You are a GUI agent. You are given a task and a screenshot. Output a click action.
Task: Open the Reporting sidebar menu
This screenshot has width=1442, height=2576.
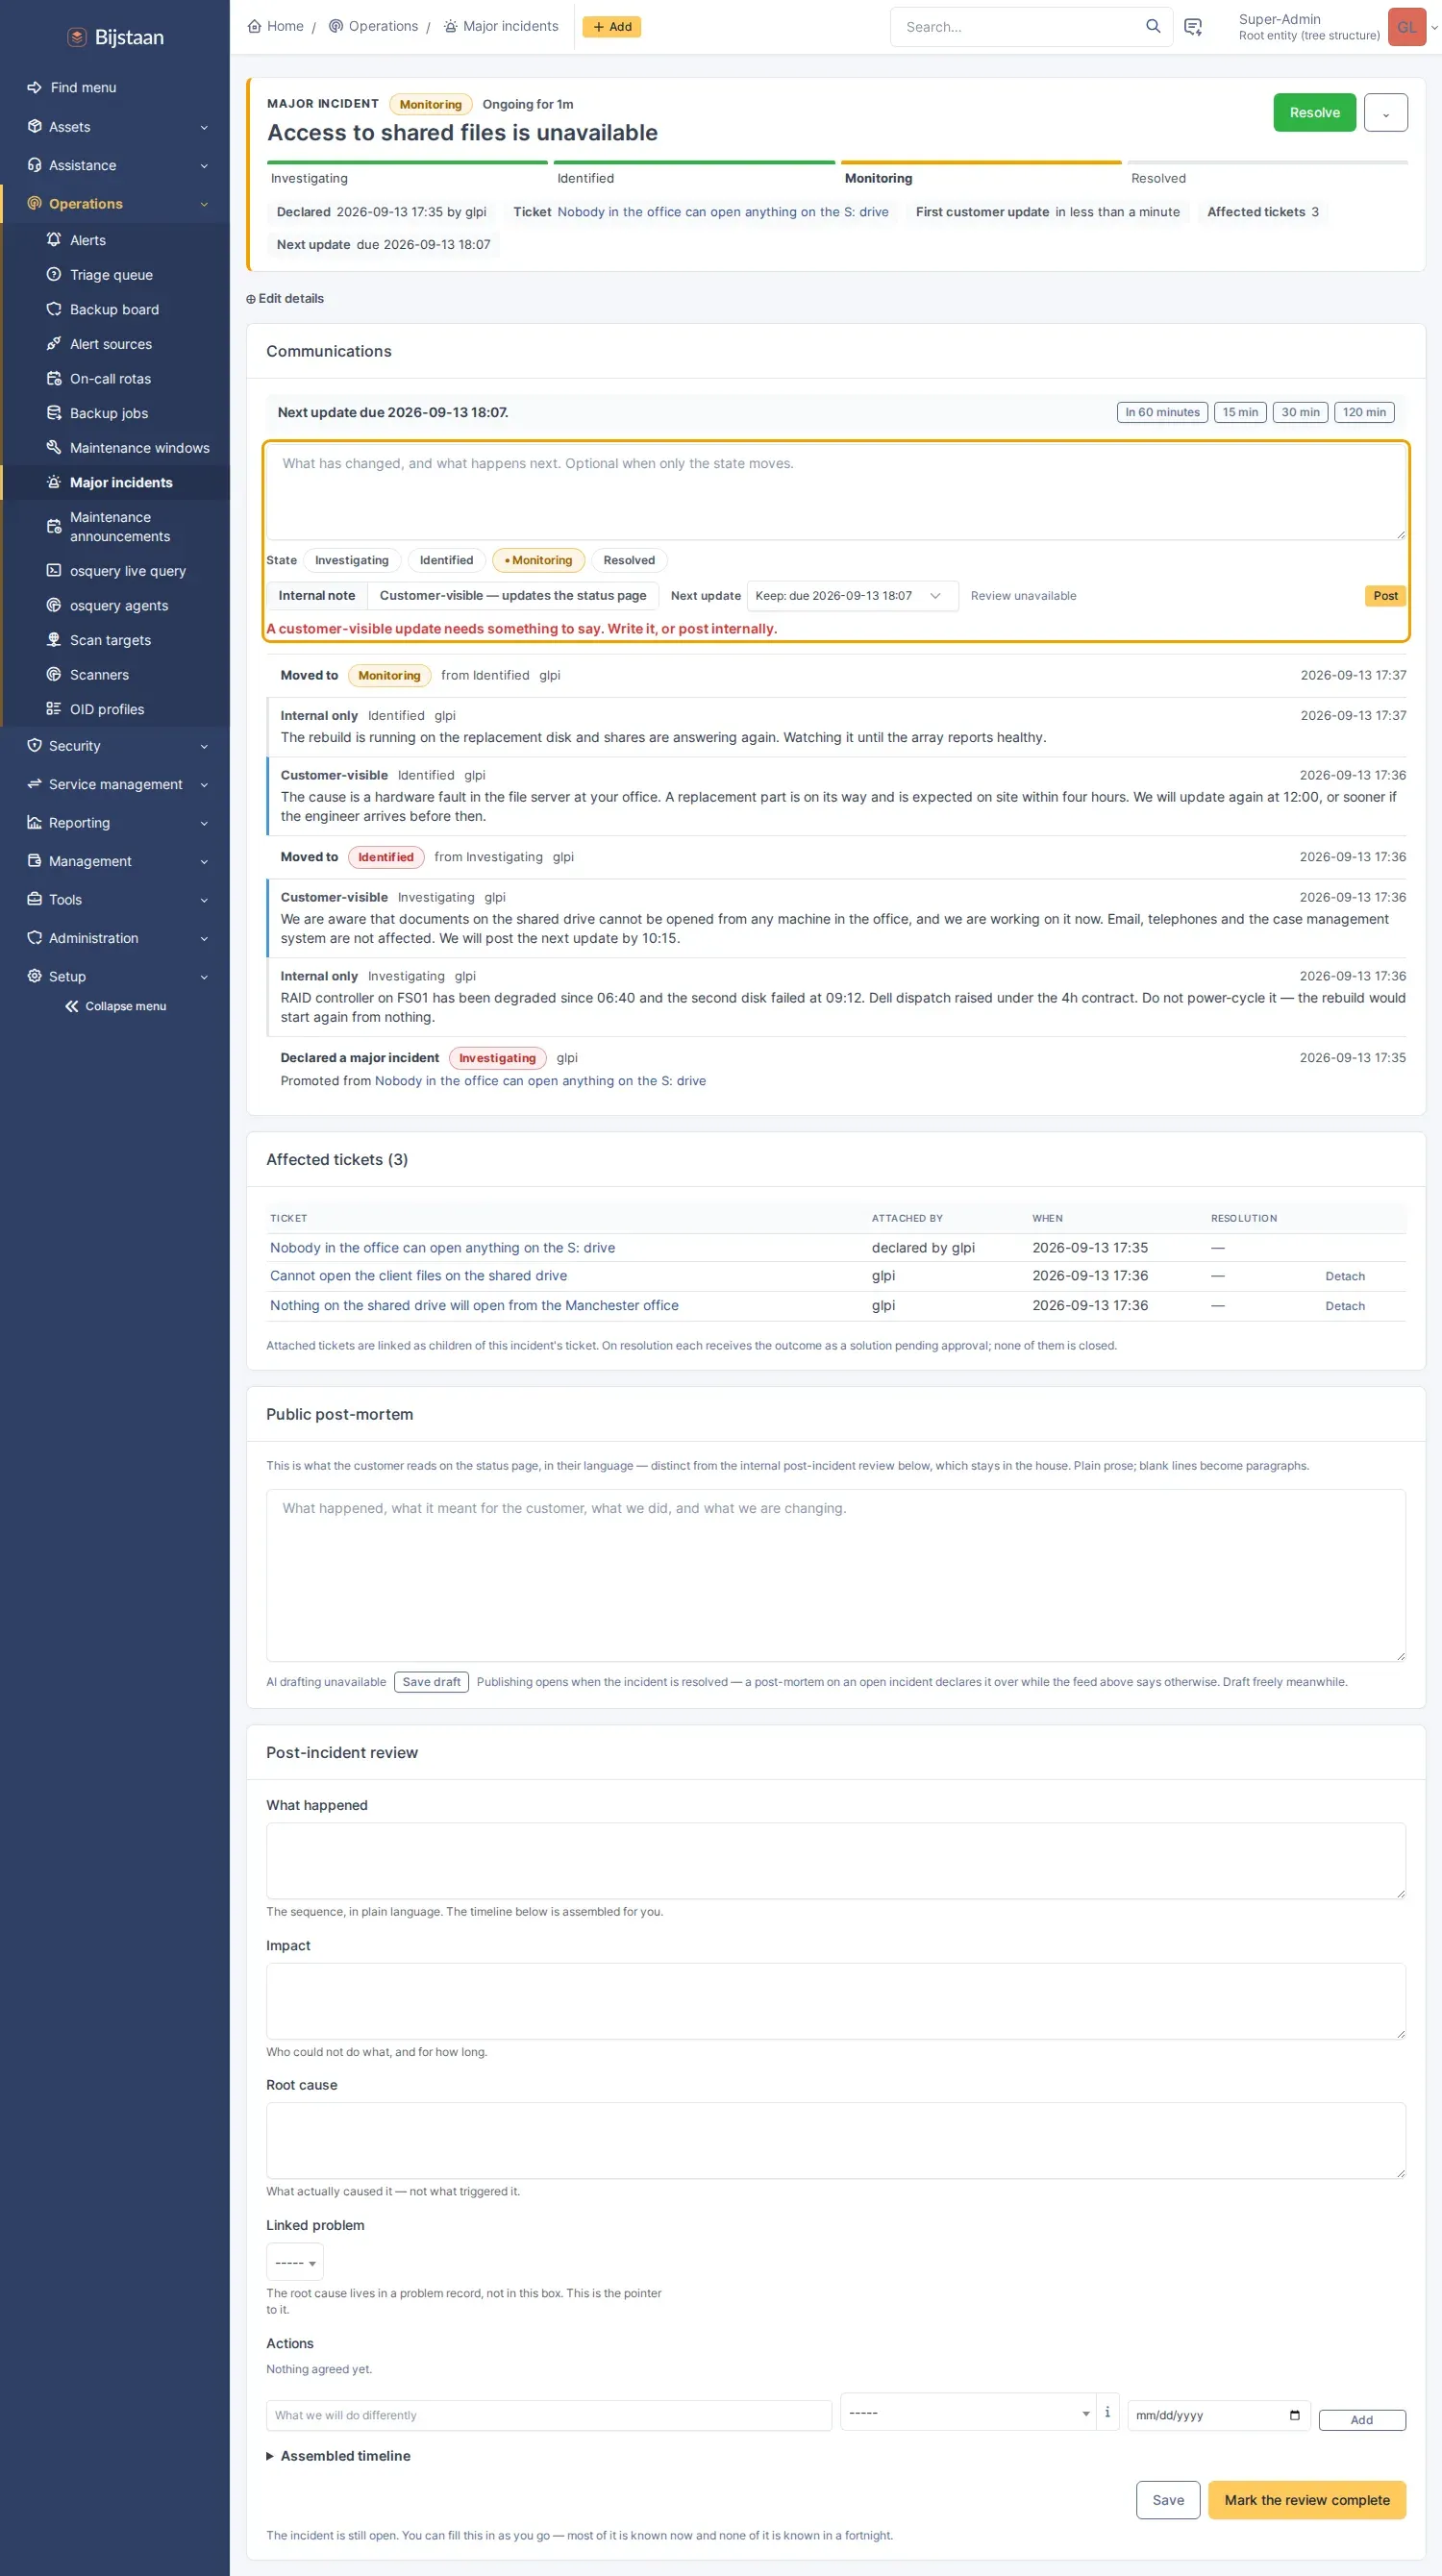pyautogui.click(x=115, y=823)
